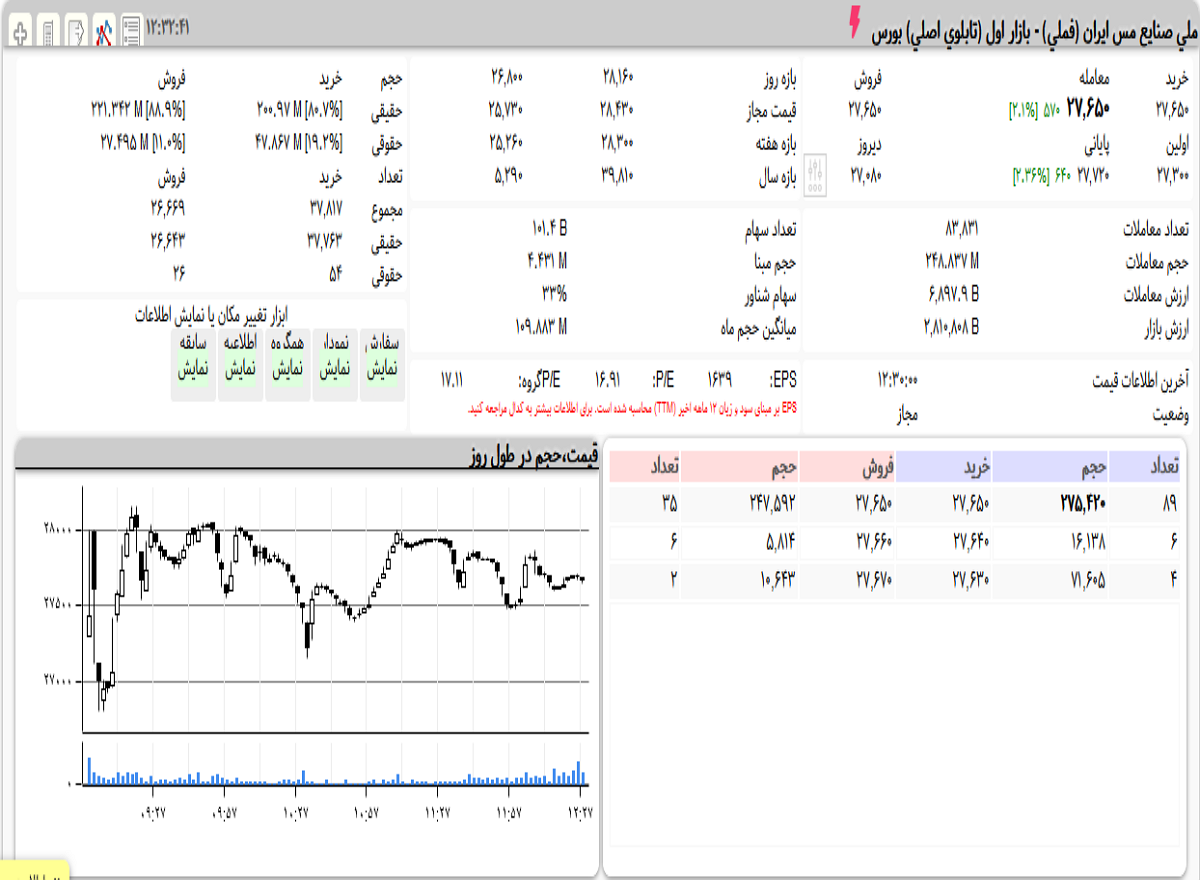Click the total buyer count 37,817

pyautogui.click(x=327, y=209)
